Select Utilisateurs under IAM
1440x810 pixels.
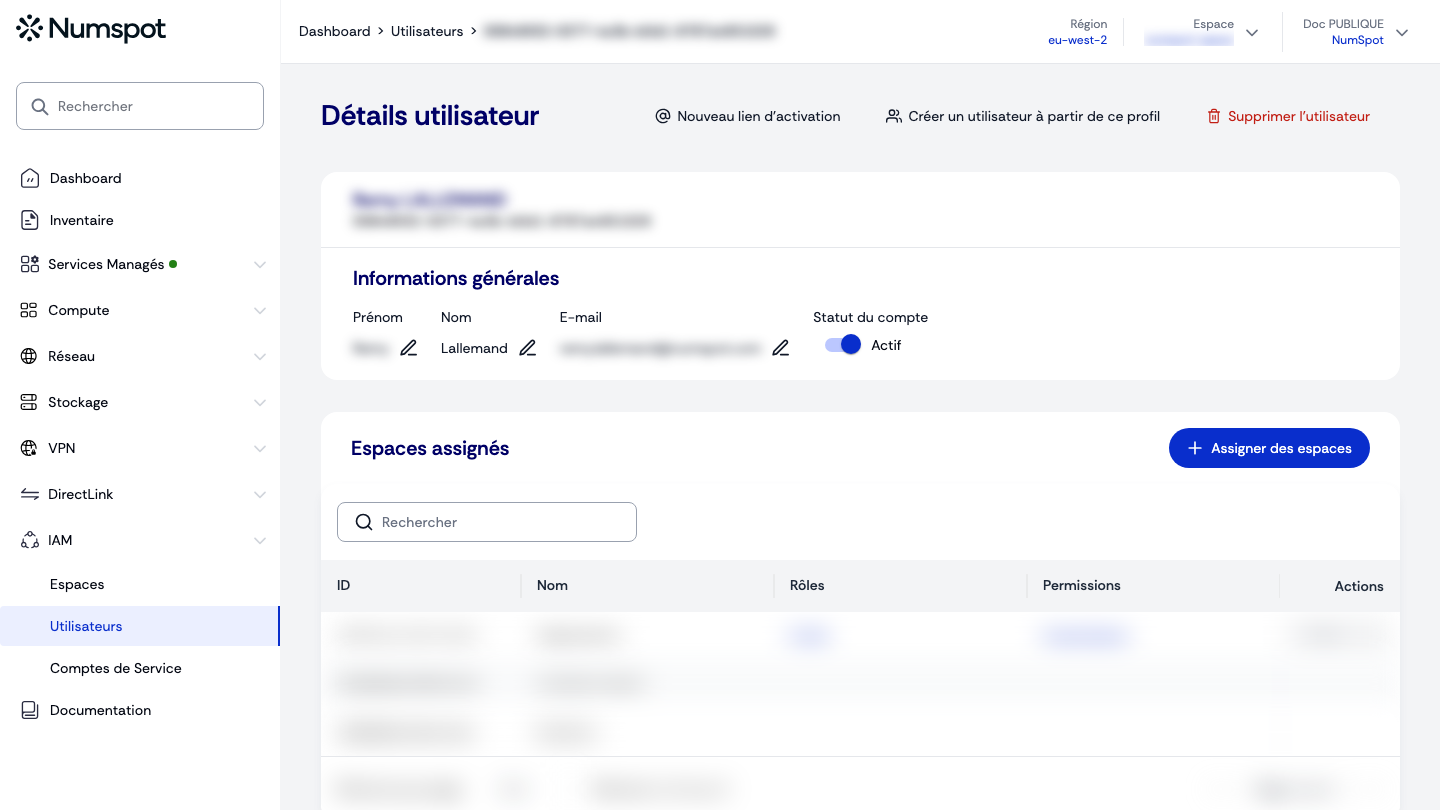[x=140, y=626]
